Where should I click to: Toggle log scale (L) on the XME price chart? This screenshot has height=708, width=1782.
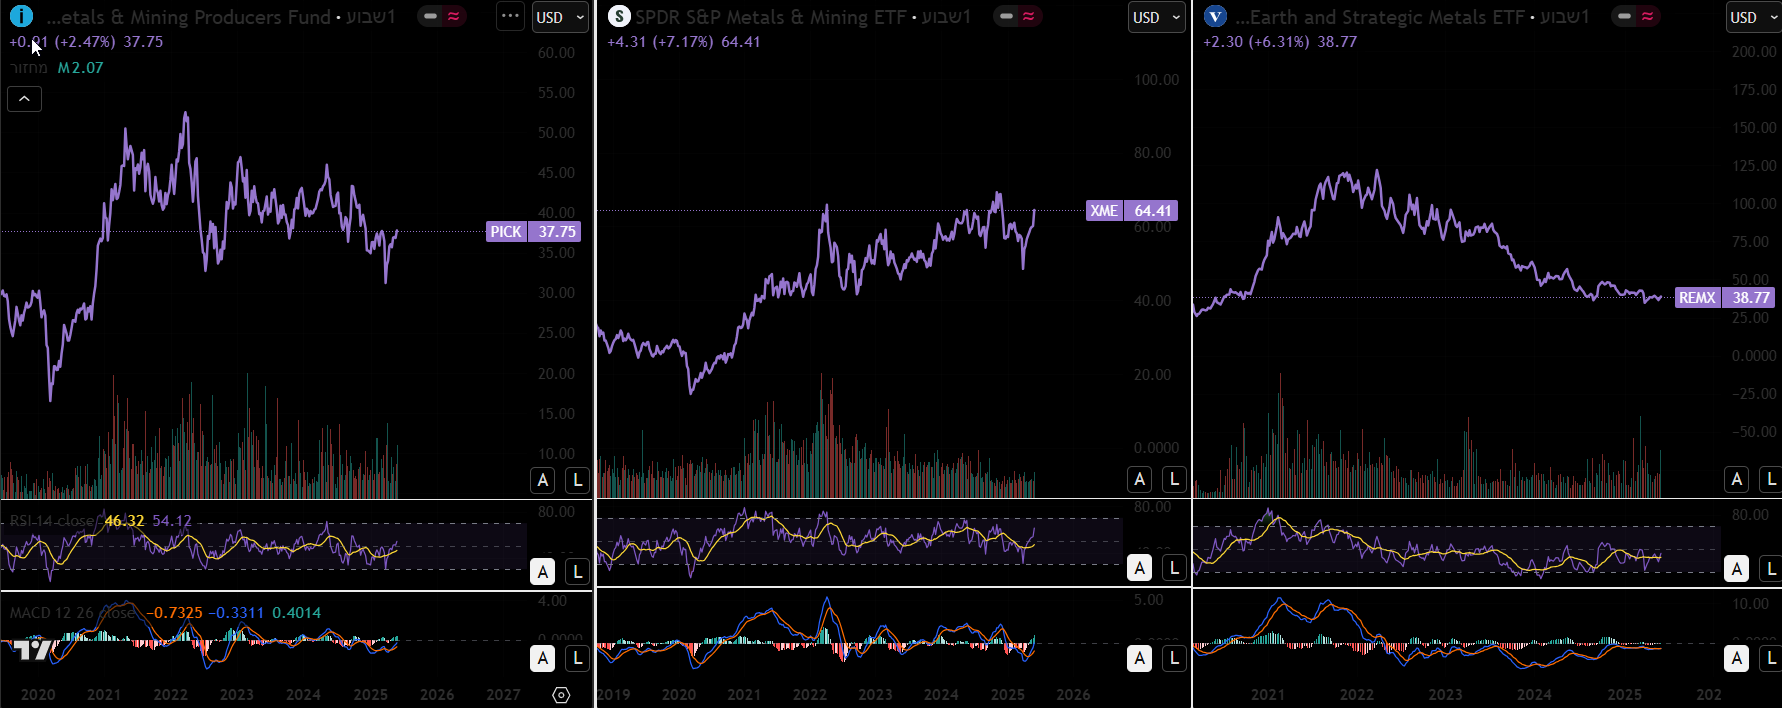(x=1174, y=481)
